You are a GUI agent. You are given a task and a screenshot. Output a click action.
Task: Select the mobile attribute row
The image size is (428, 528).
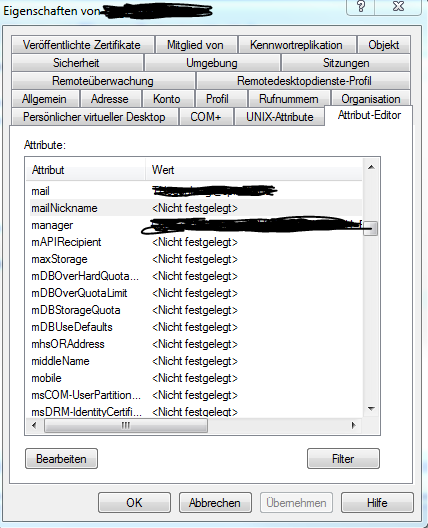(195, 378)
